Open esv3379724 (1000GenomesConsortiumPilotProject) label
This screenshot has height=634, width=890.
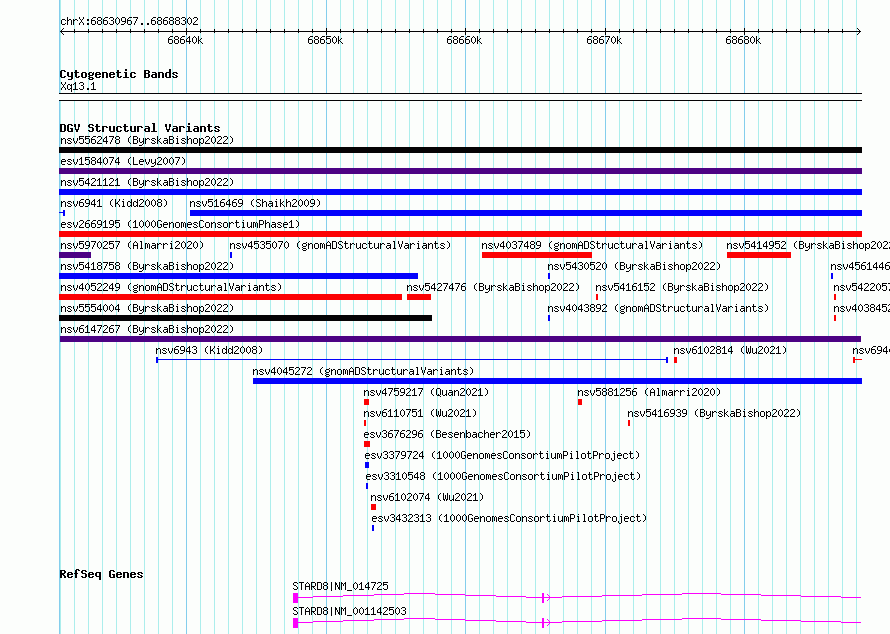[x=502, y=455]
